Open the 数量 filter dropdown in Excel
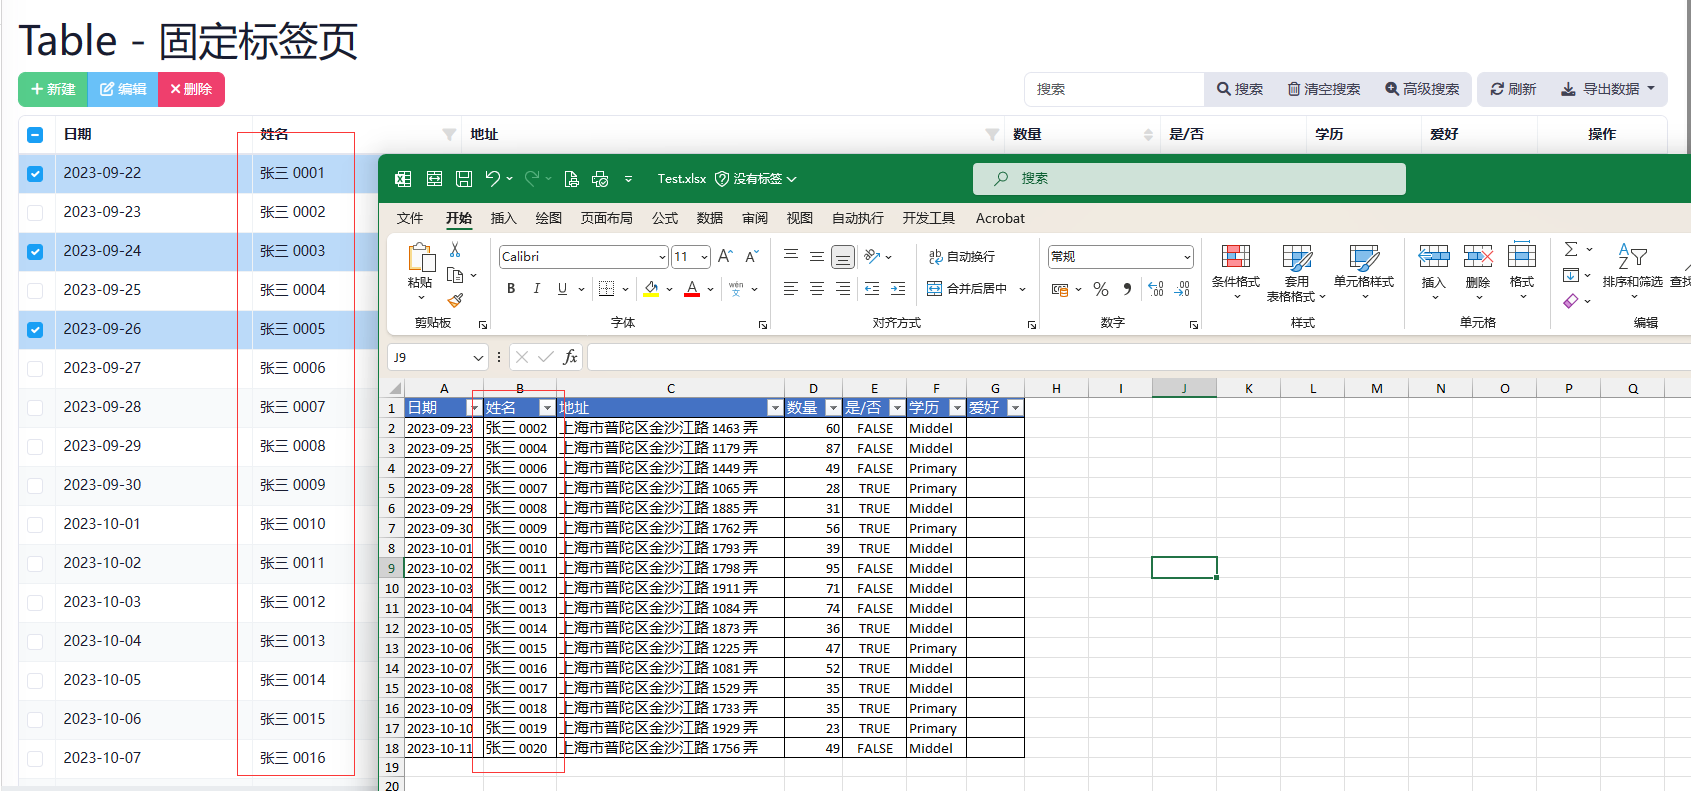This screenshot has height=791, width=1691. pyautogui.click(x=833, y=408)
